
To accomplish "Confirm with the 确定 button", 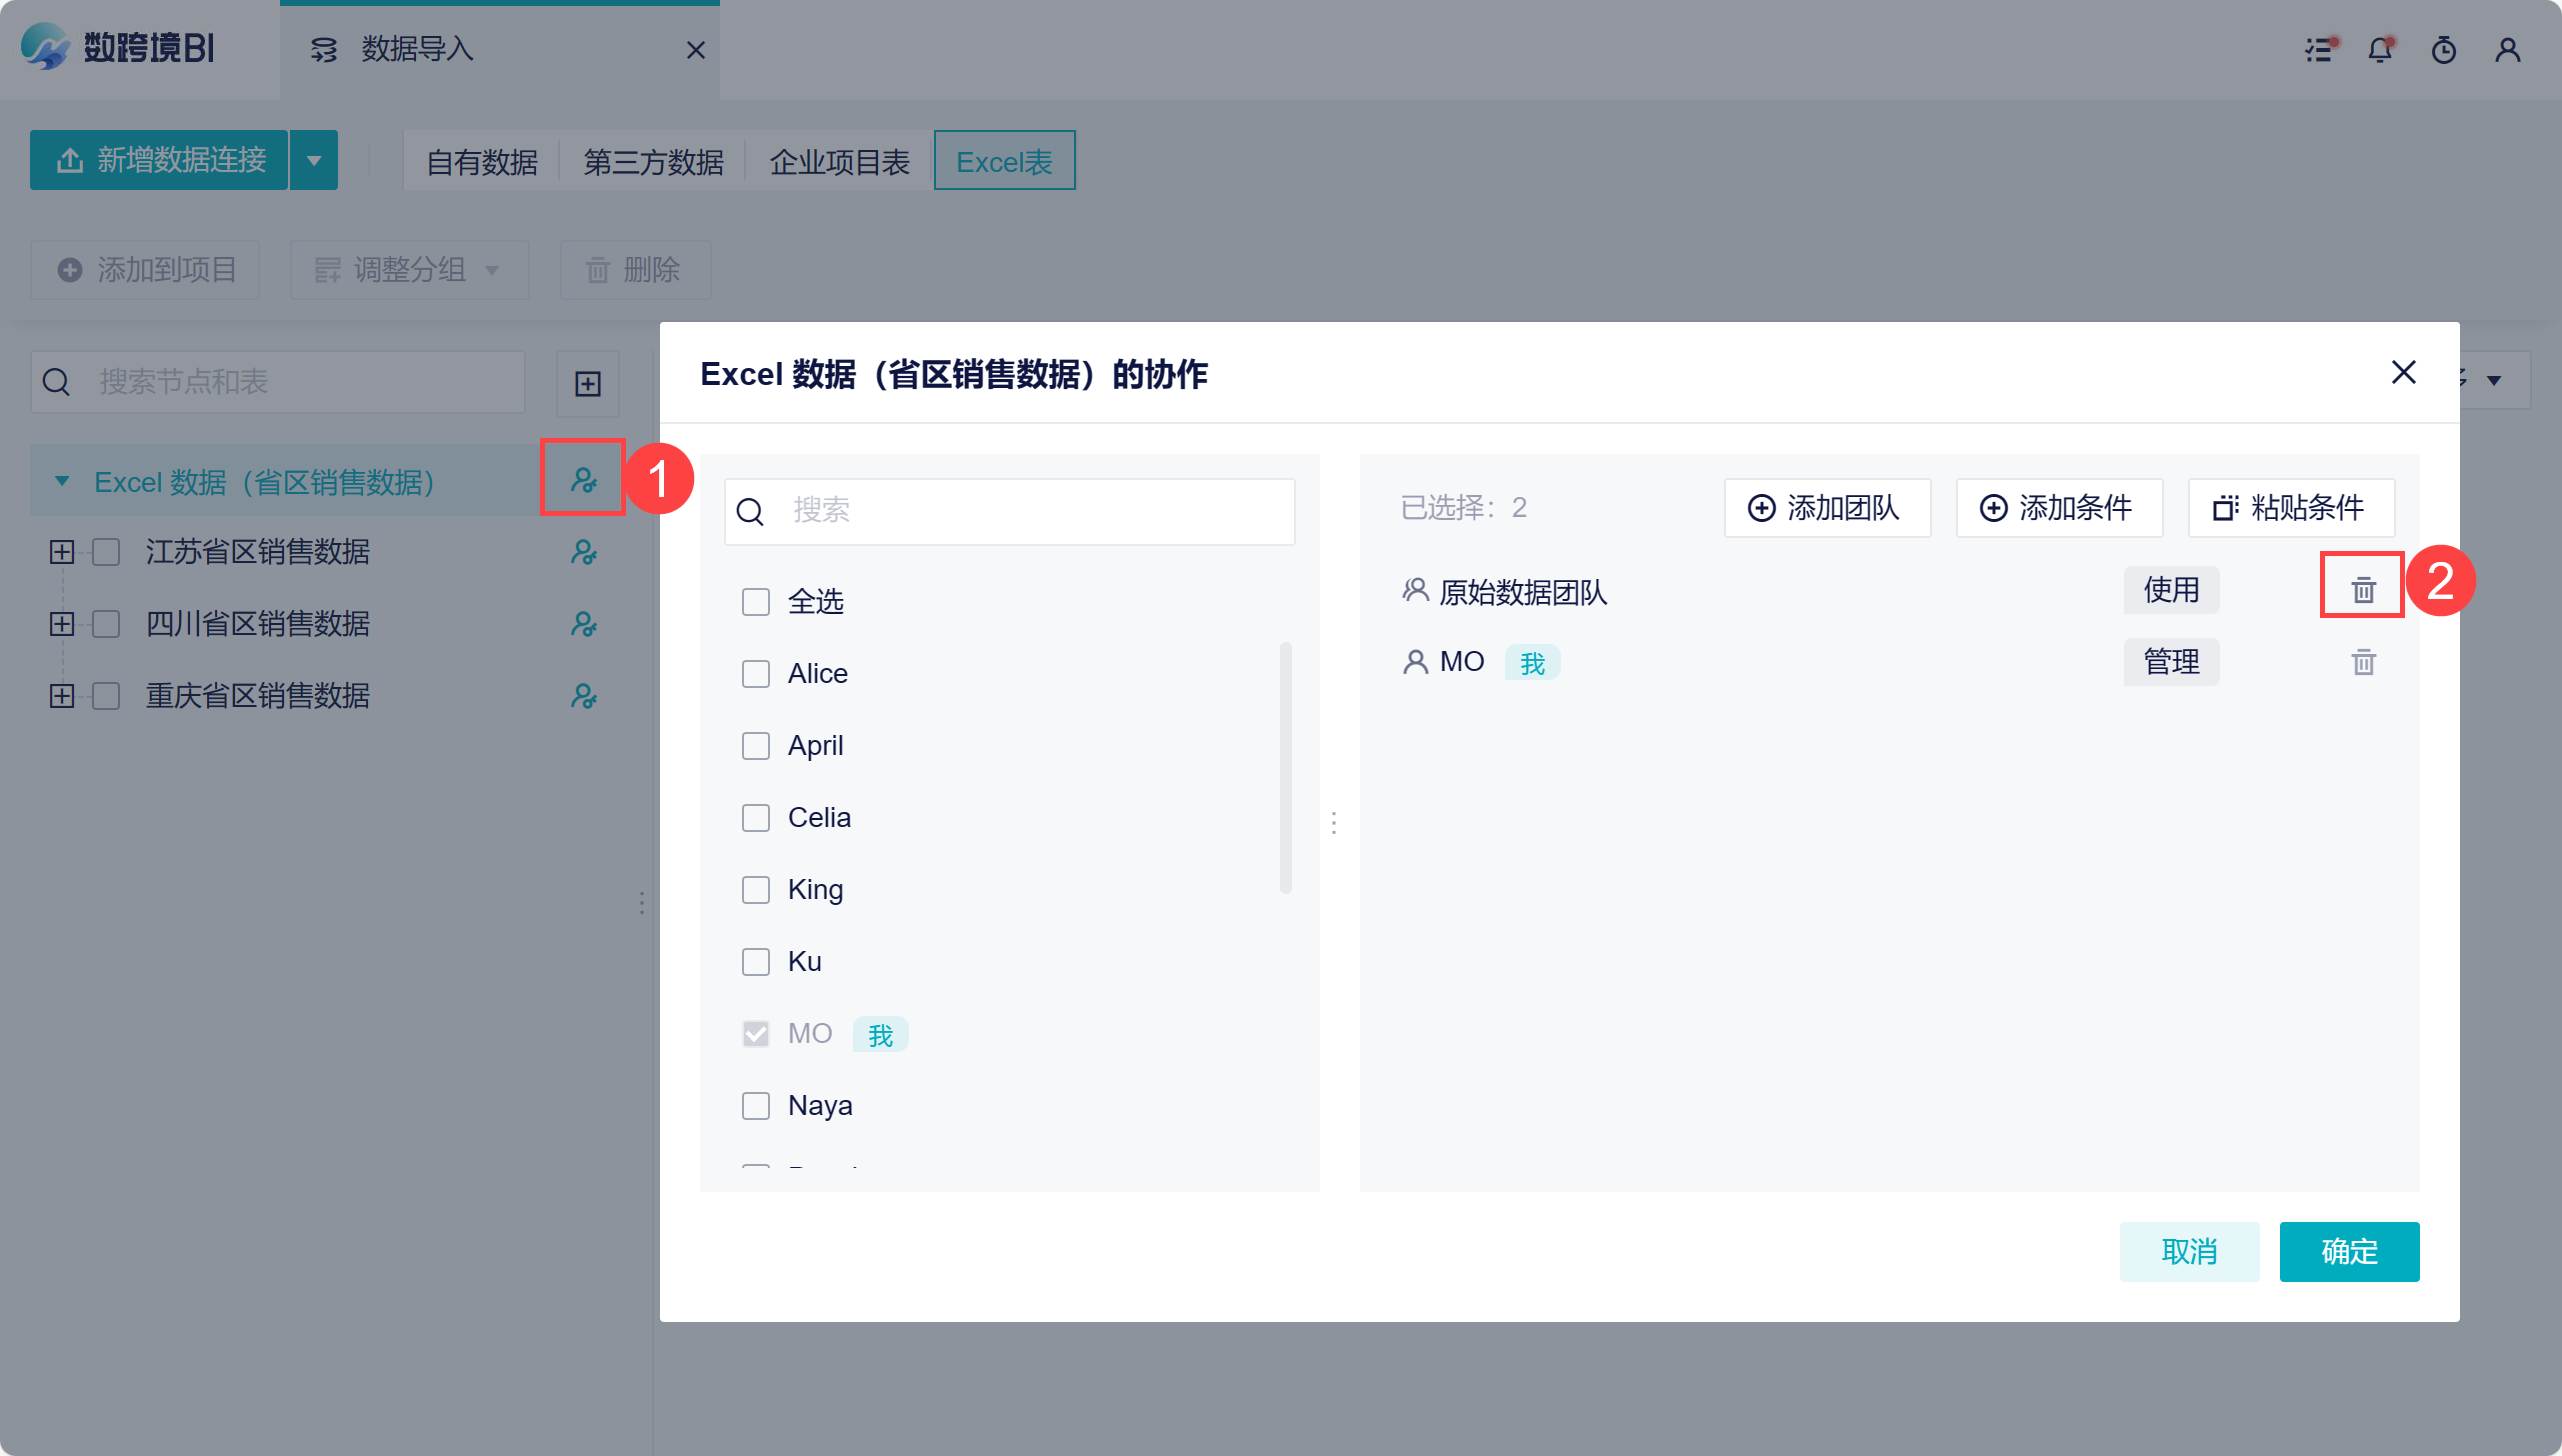I will point(2348,1251).
